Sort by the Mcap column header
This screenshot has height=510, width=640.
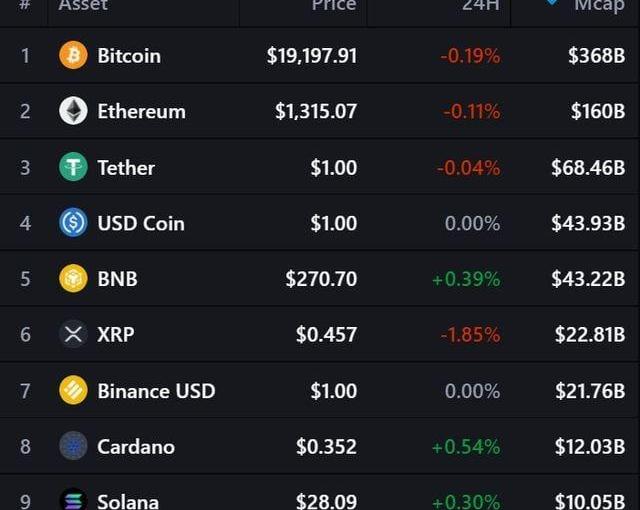599,5
